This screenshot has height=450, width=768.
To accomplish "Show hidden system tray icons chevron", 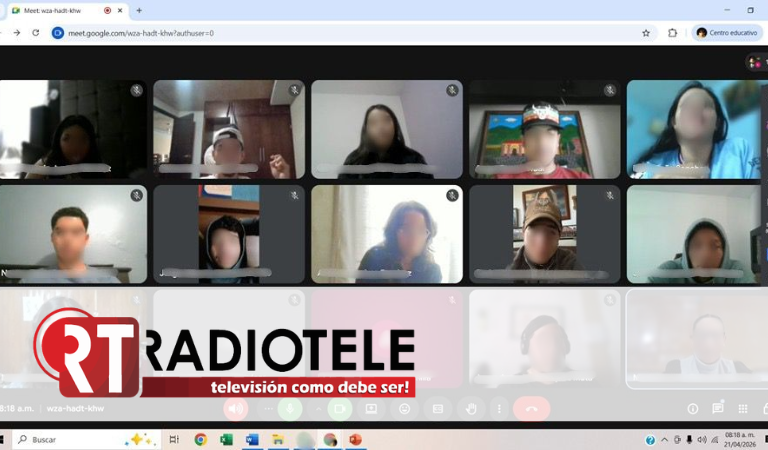I will tap(664, 439).
